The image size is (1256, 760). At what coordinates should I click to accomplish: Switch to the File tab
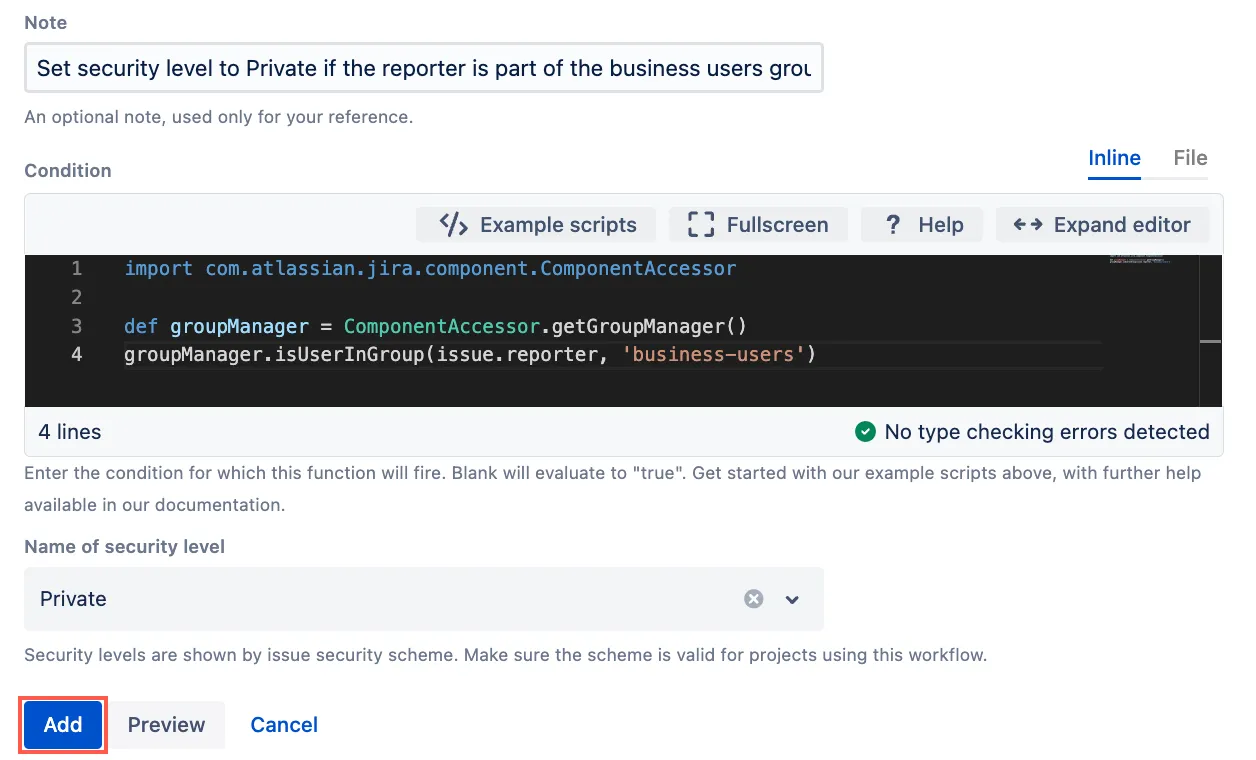click(1190, 158)
